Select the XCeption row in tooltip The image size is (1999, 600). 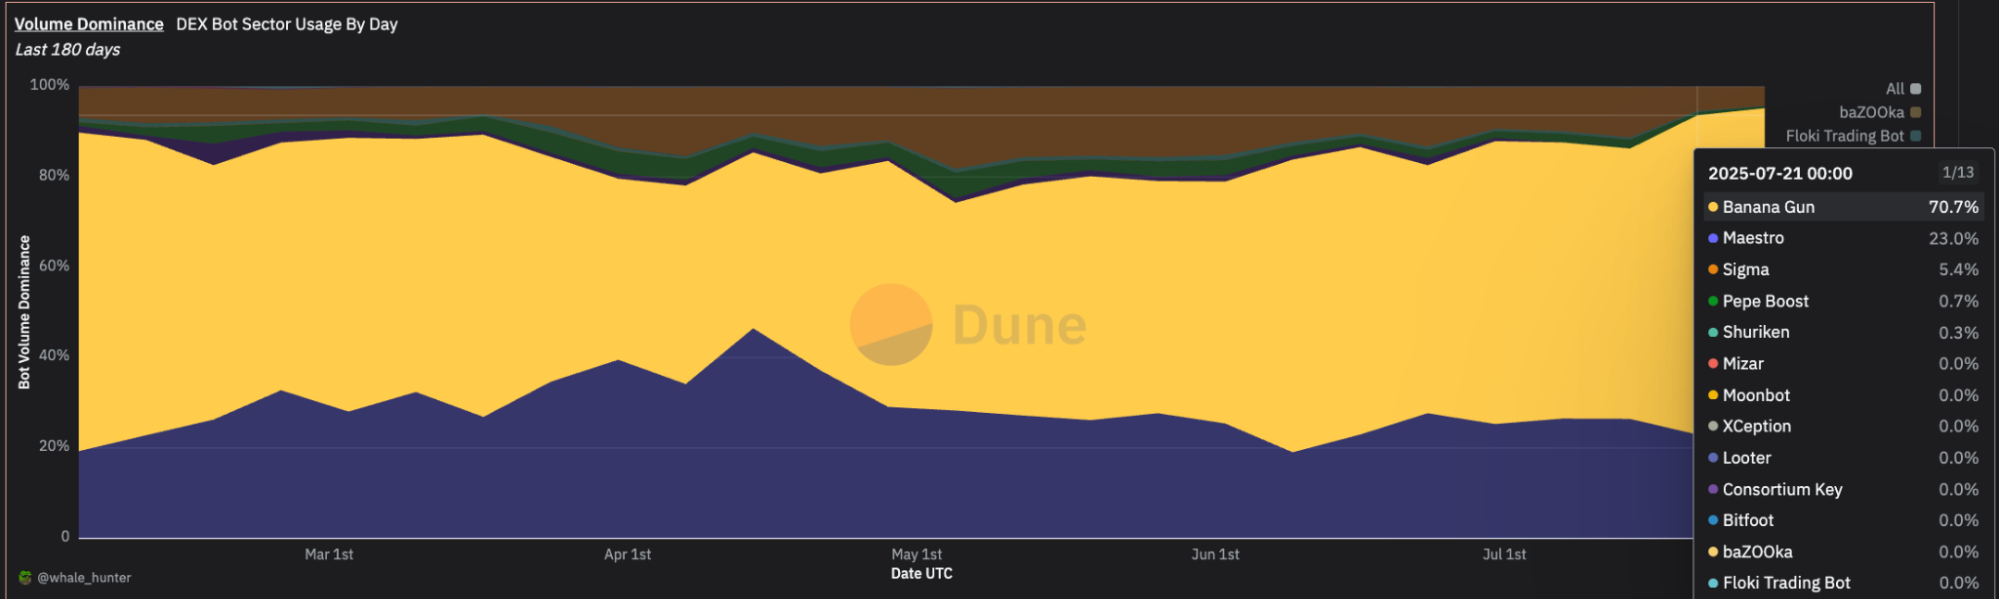pyautogui.click(x=1843, y=426)
